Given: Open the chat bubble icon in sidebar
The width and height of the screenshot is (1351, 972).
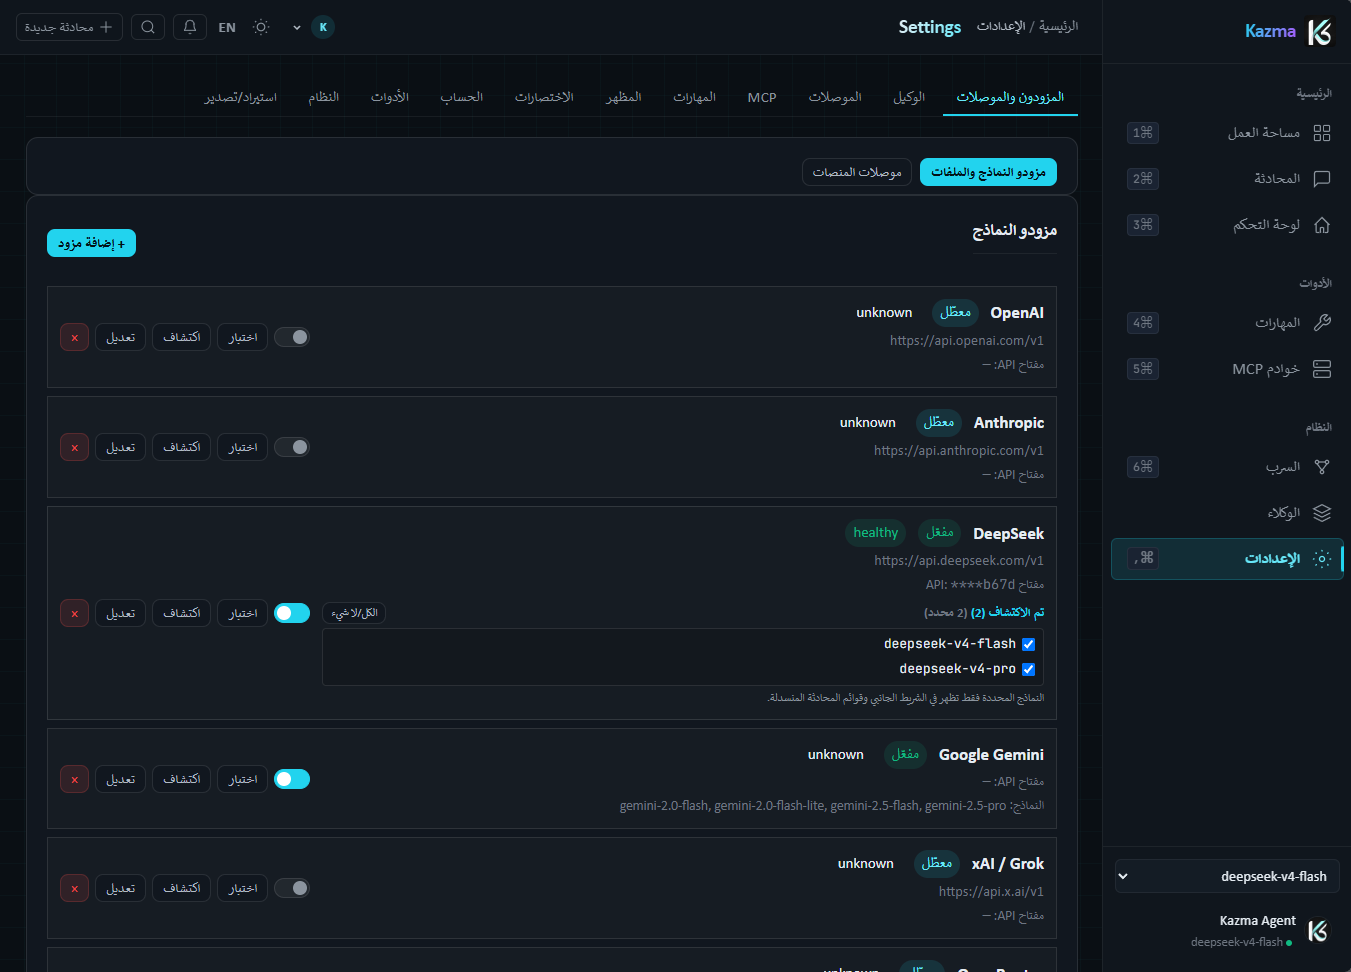Looking at the screenshot, I should click(x=1322, y=179).
